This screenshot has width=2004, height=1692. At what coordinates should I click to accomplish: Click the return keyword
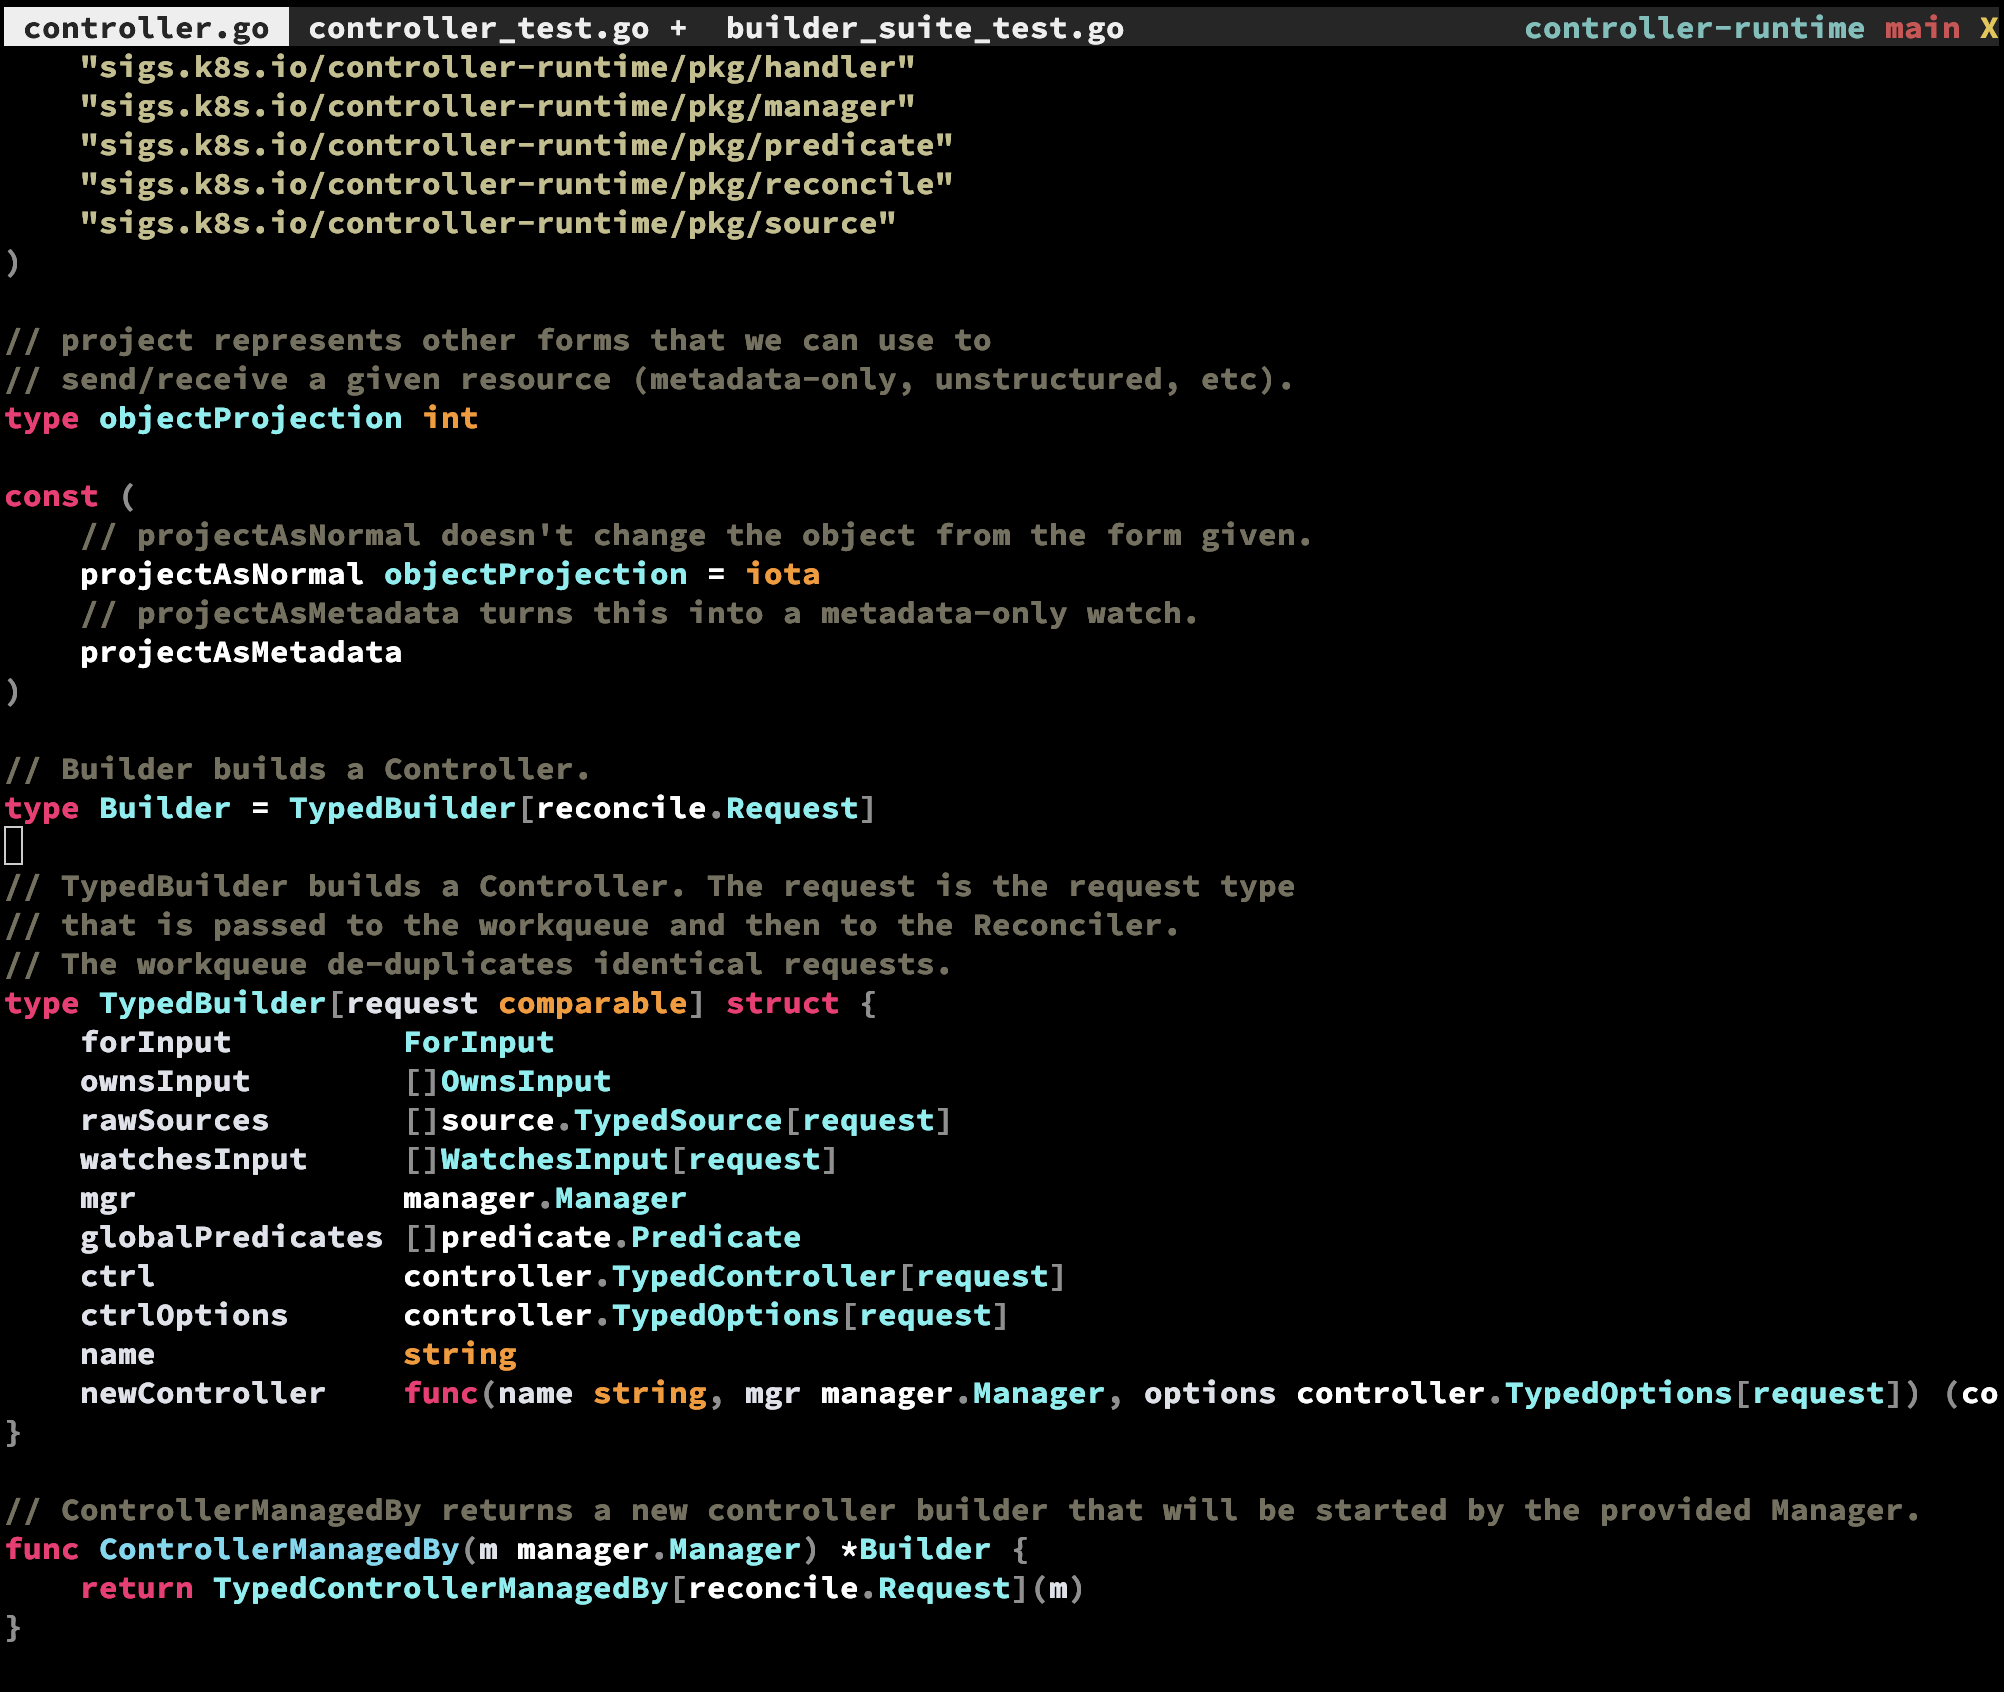[137, 1588]
